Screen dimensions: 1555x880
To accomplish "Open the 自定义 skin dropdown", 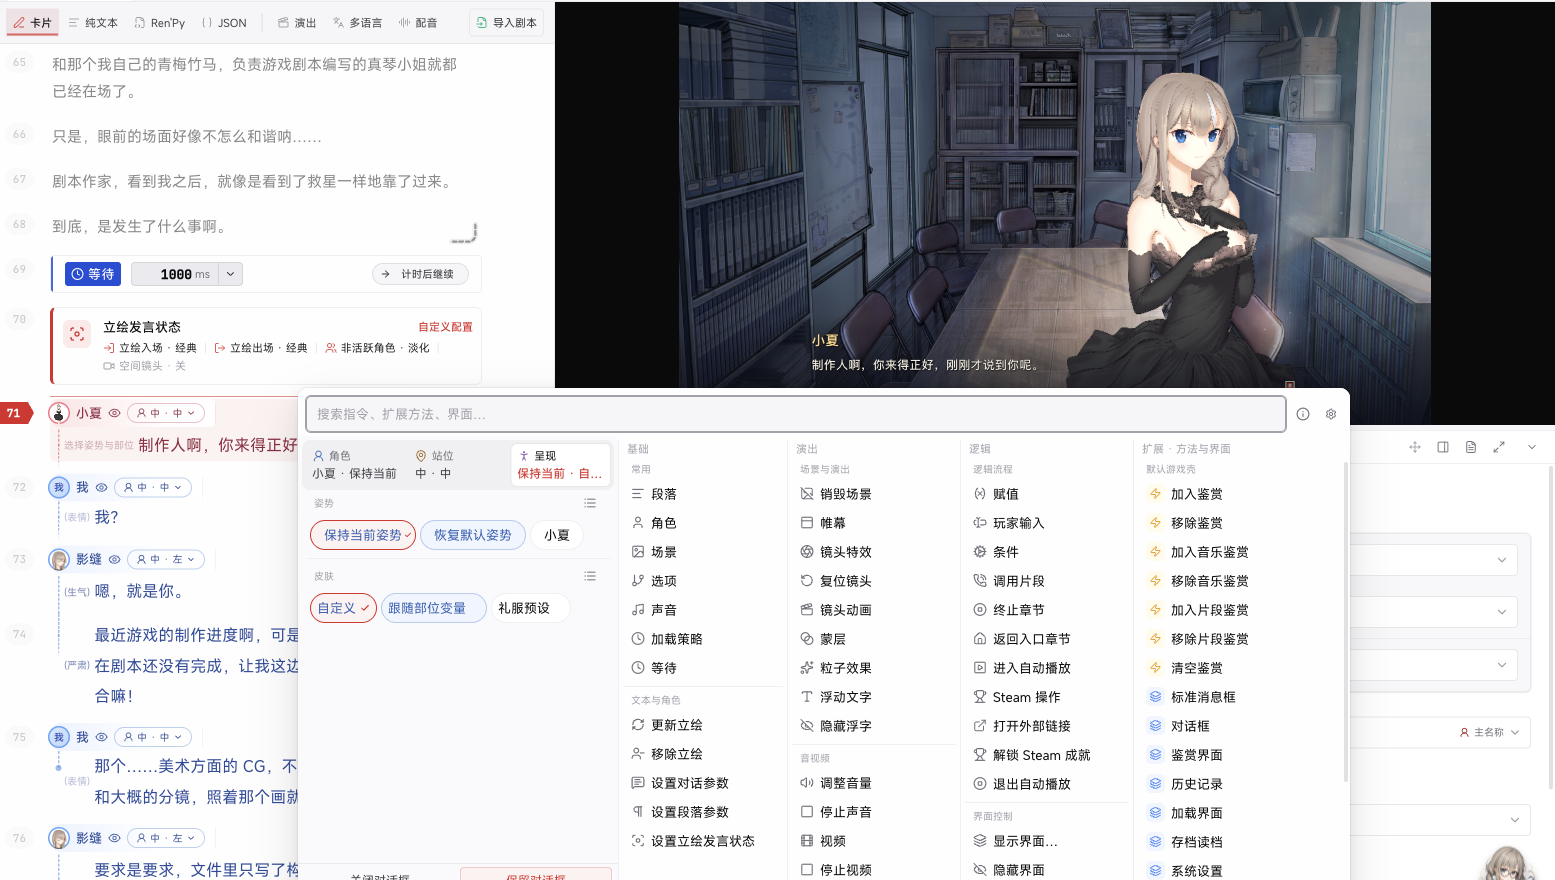I will 344,608.
